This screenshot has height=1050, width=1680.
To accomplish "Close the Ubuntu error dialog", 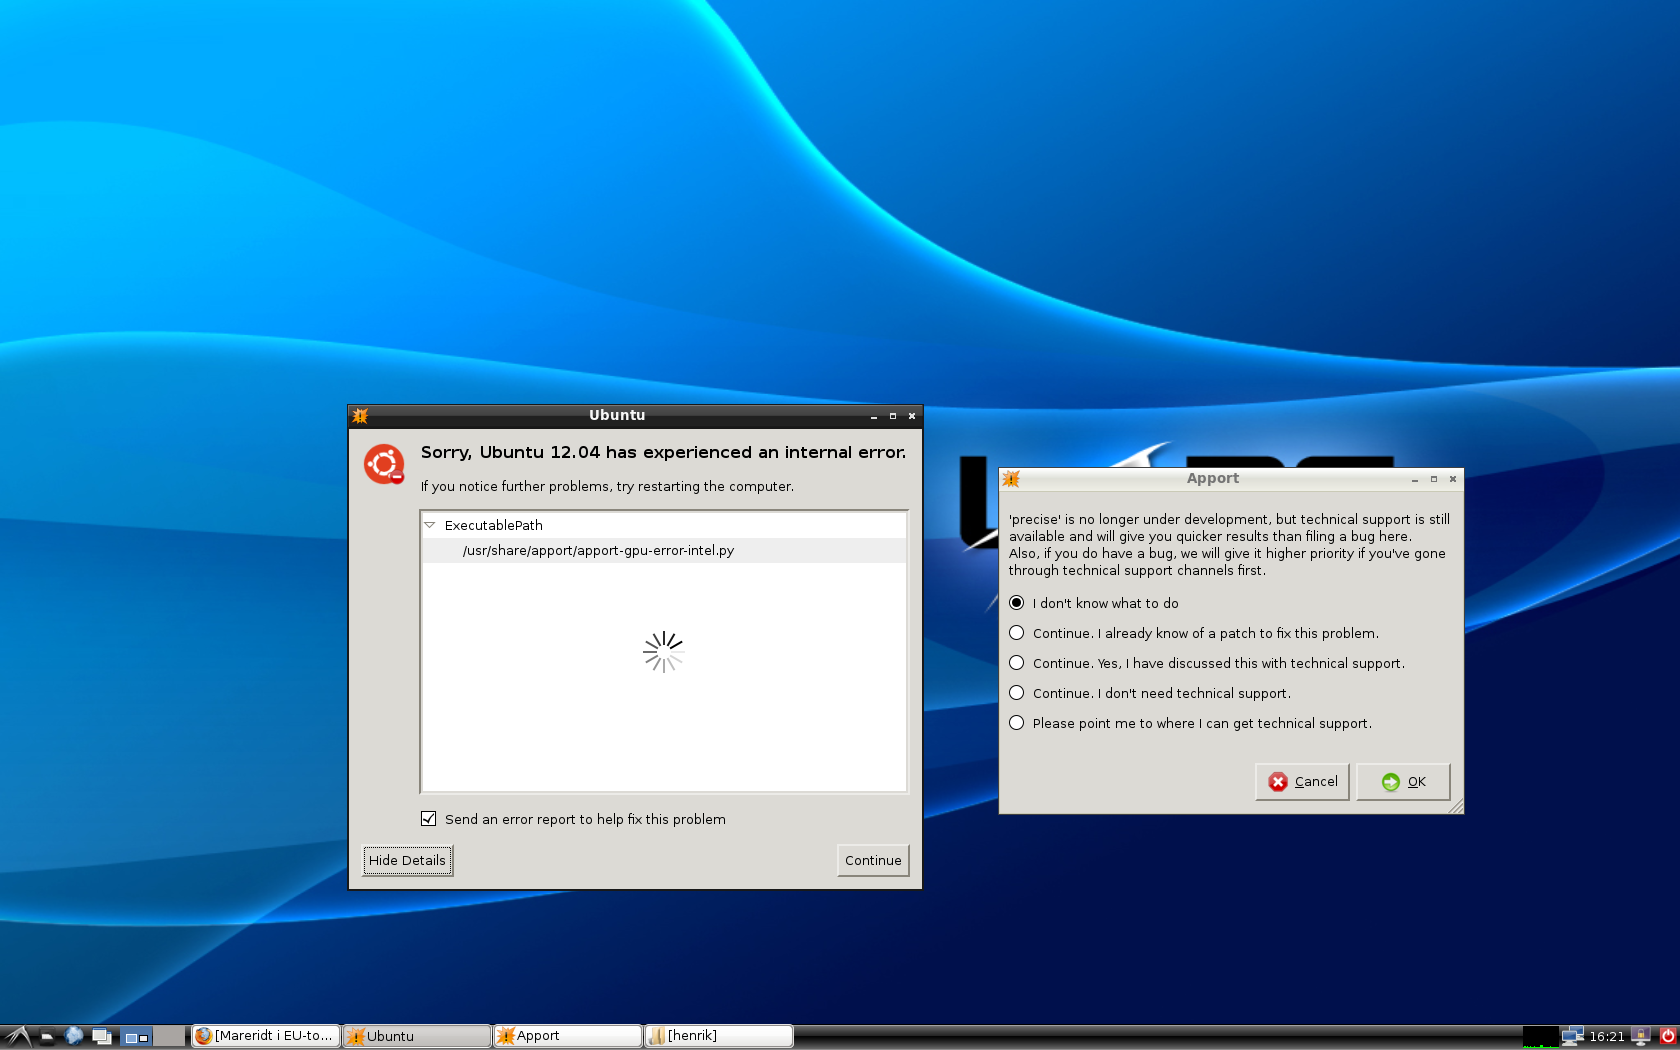I will click(x=911, y=416).
